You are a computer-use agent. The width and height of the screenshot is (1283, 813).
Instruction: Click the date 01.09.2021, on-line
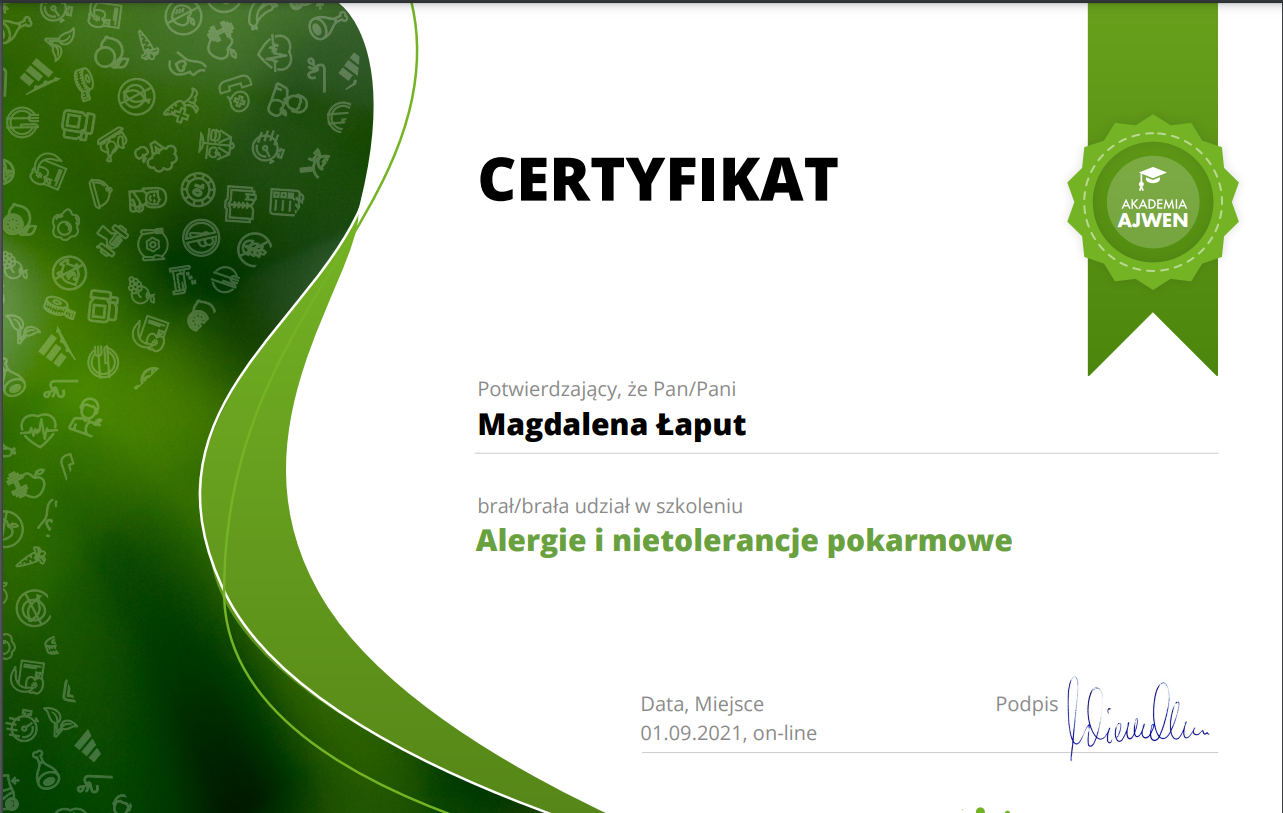point(728,733)
